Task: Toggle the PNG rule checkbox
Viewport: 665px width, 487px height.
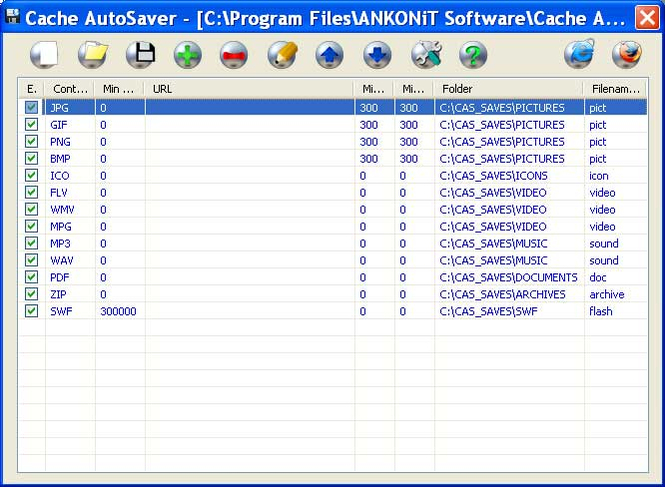Action: [x=31, y=141]
